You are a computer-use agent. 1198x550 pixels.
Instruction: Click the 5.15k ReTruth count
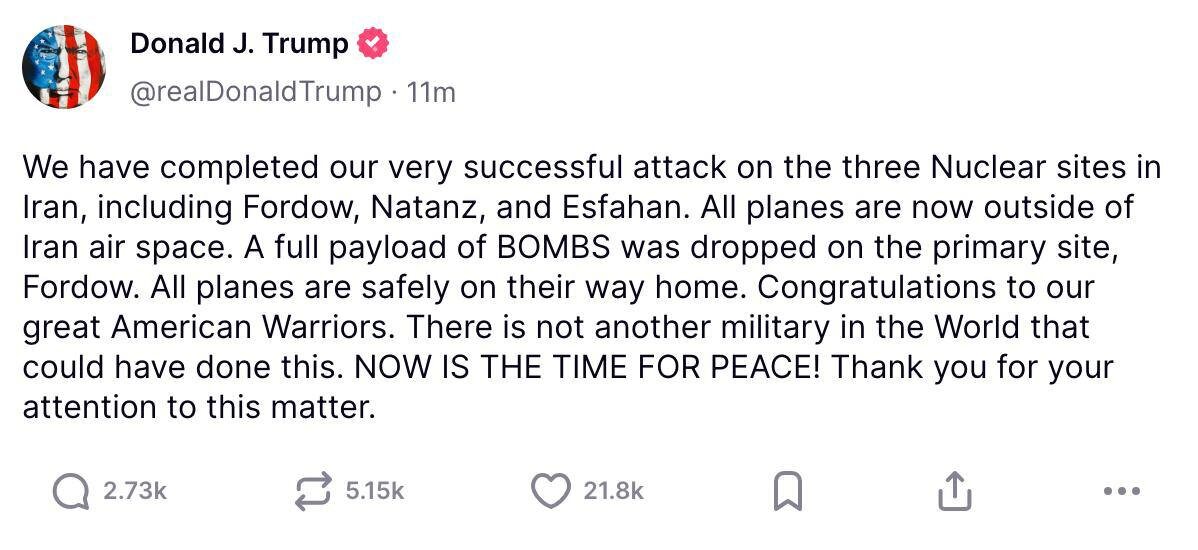coord(374,491)
